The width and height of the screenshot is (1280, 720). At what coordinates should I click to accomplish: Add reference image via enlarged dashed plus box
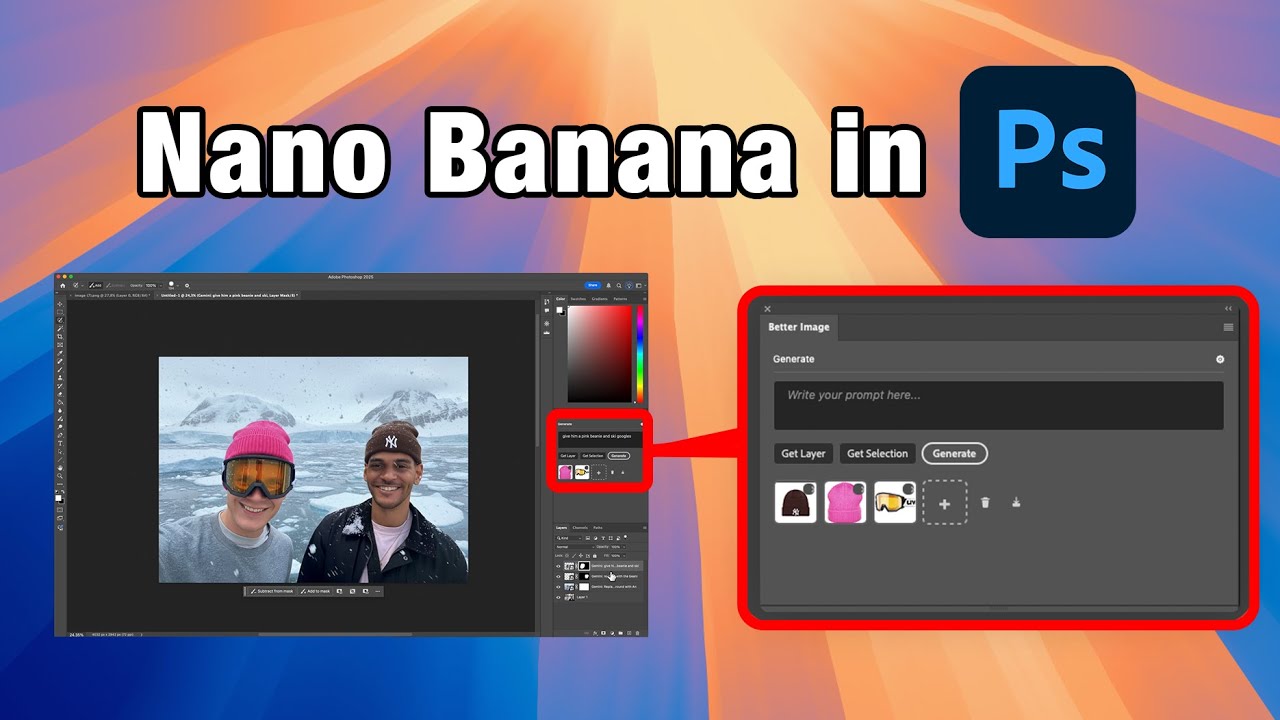tap(945, 502)
